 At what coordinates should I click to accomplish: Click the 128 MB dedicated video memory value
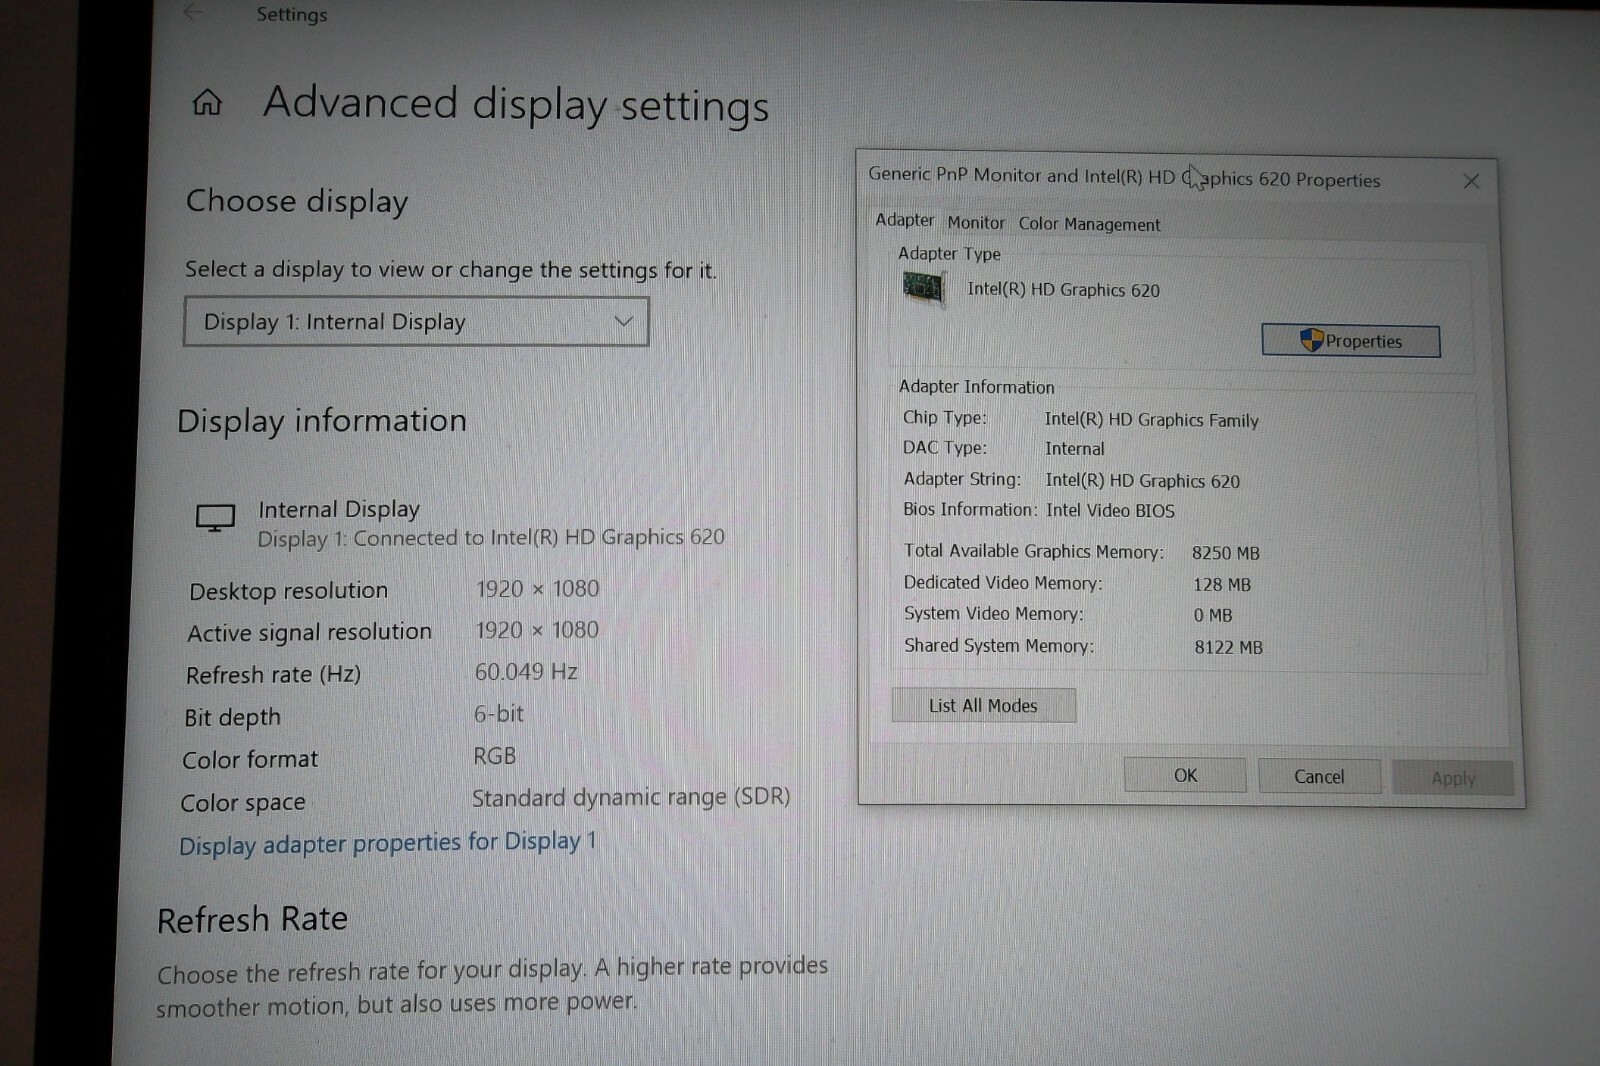[1221, 585]
